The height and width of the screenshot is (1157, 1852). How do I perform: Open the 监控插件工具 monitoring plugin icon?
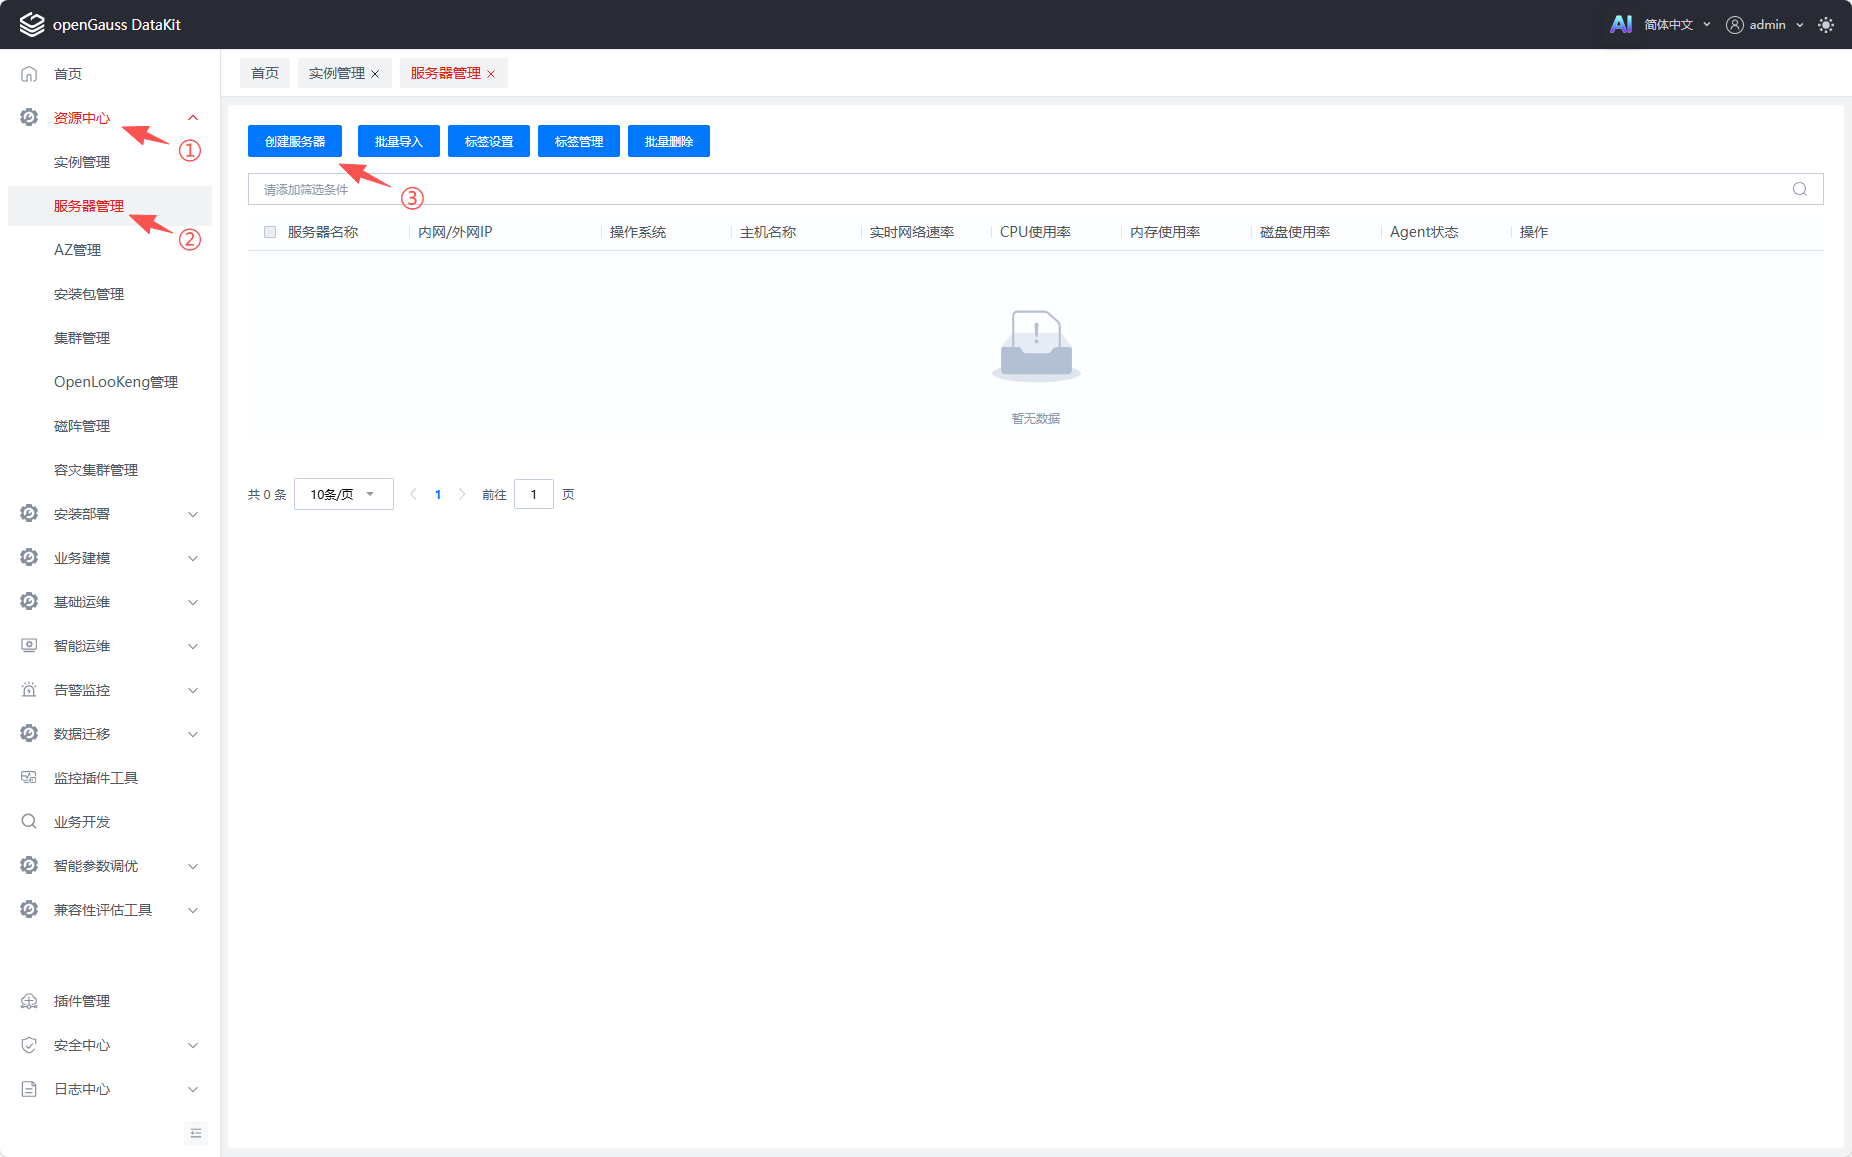click(28, 777)
